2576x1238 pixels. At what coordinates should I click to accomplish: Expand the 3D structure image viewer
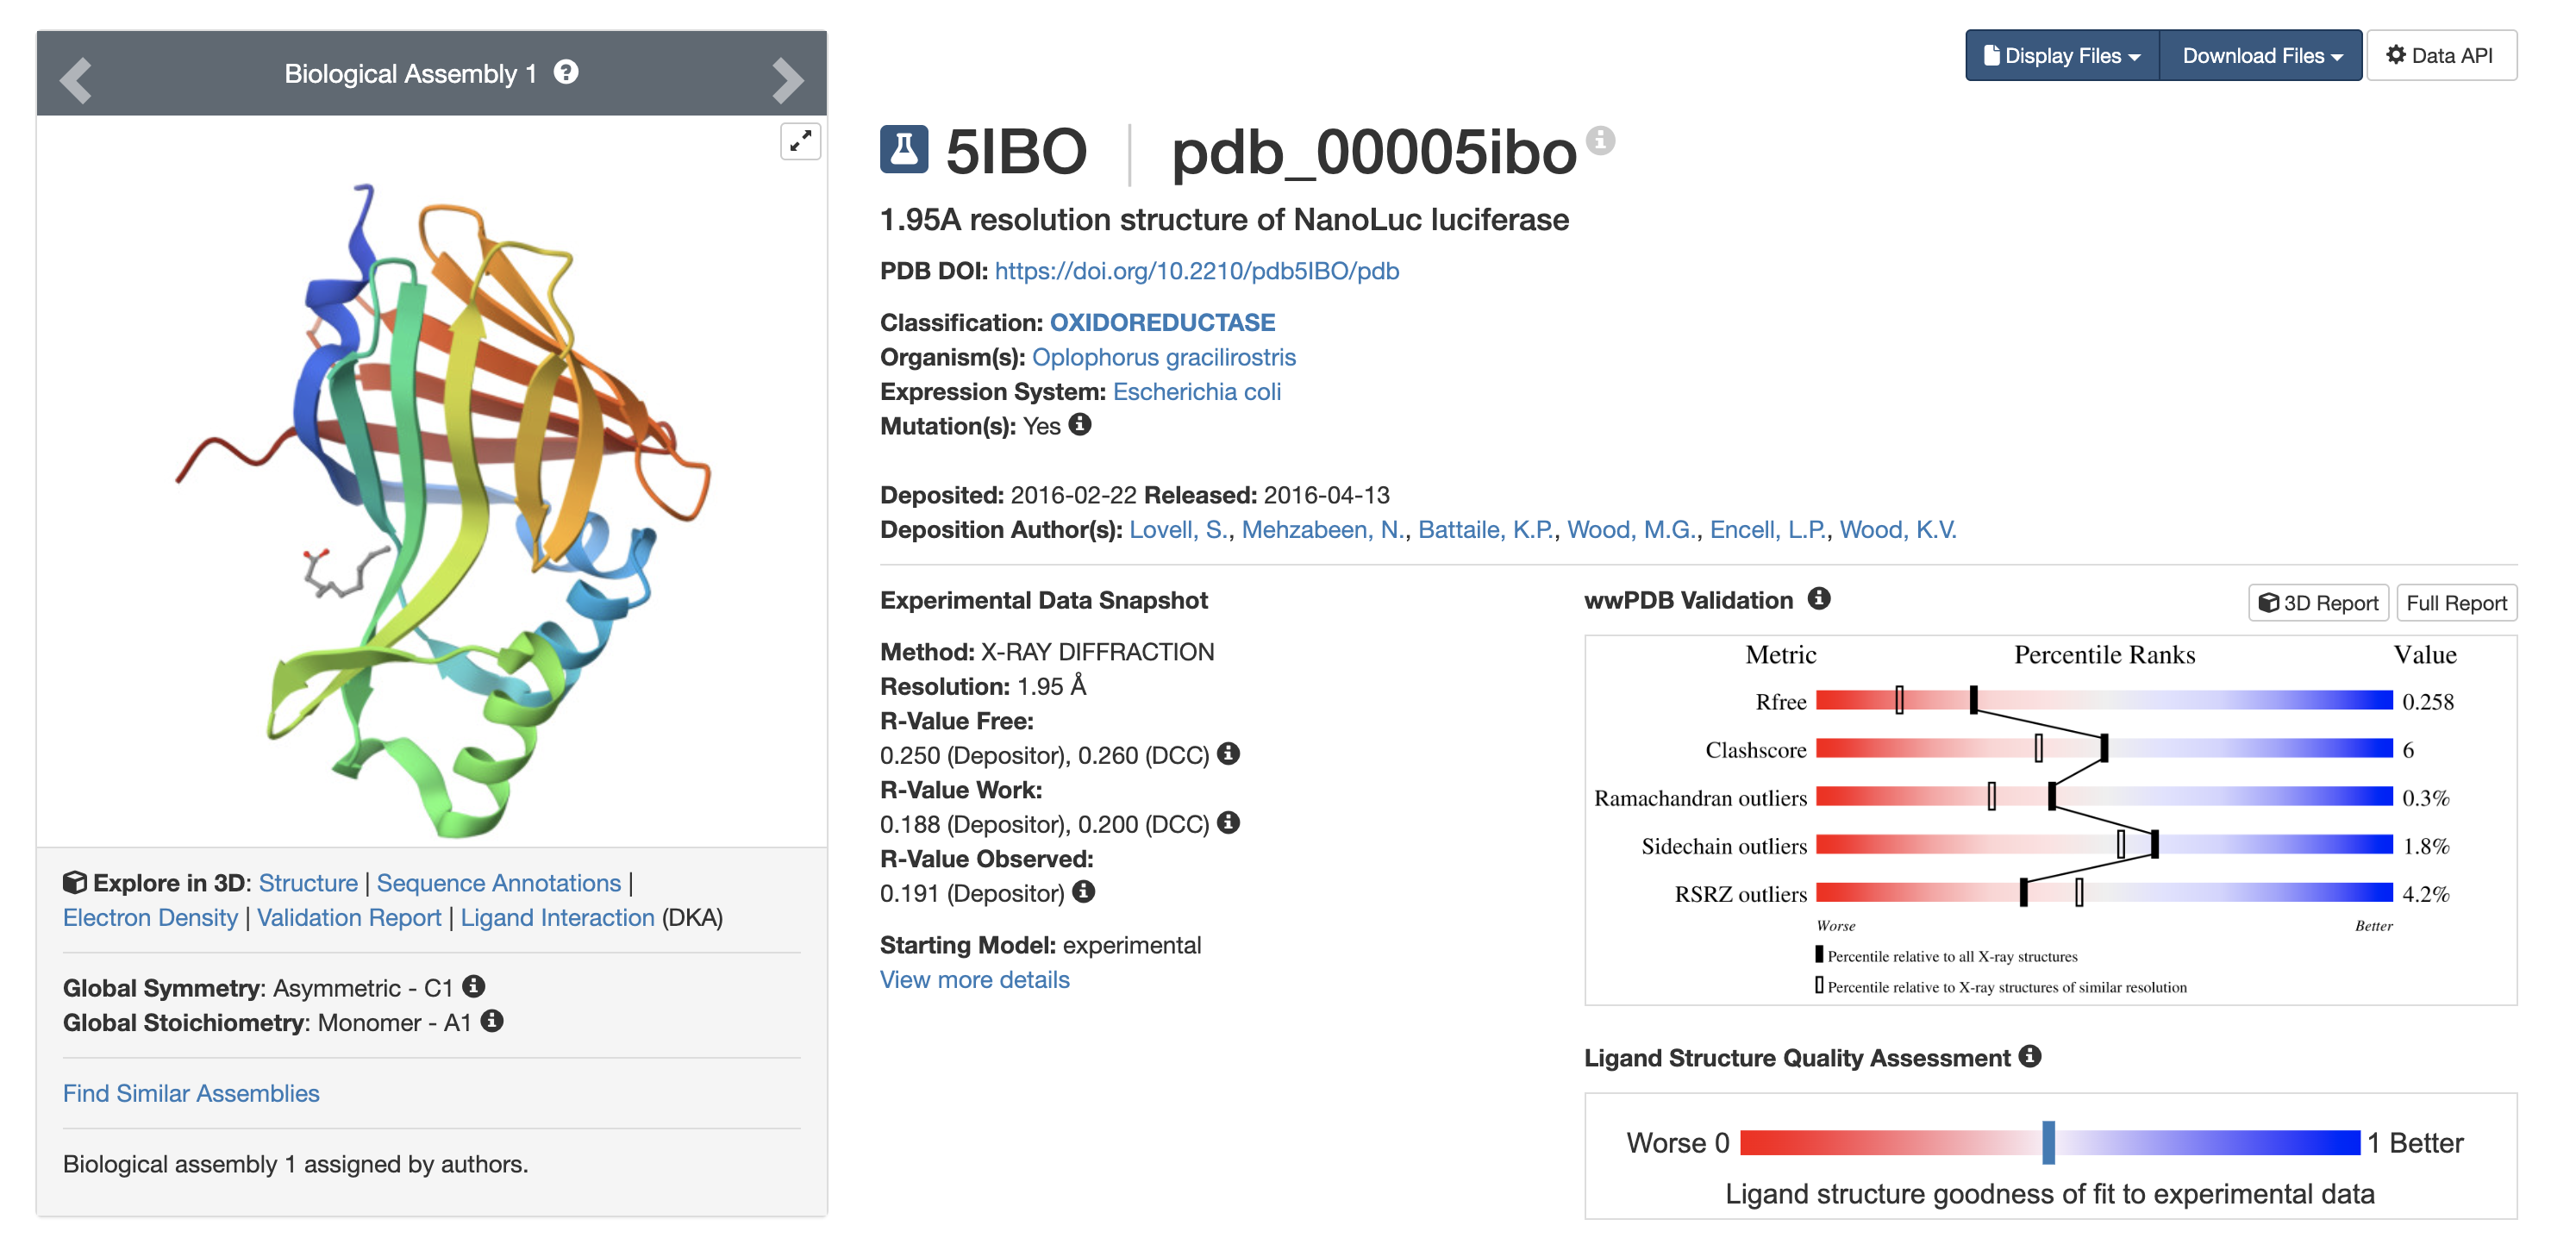pyautogui.click(x=800, y=141)
